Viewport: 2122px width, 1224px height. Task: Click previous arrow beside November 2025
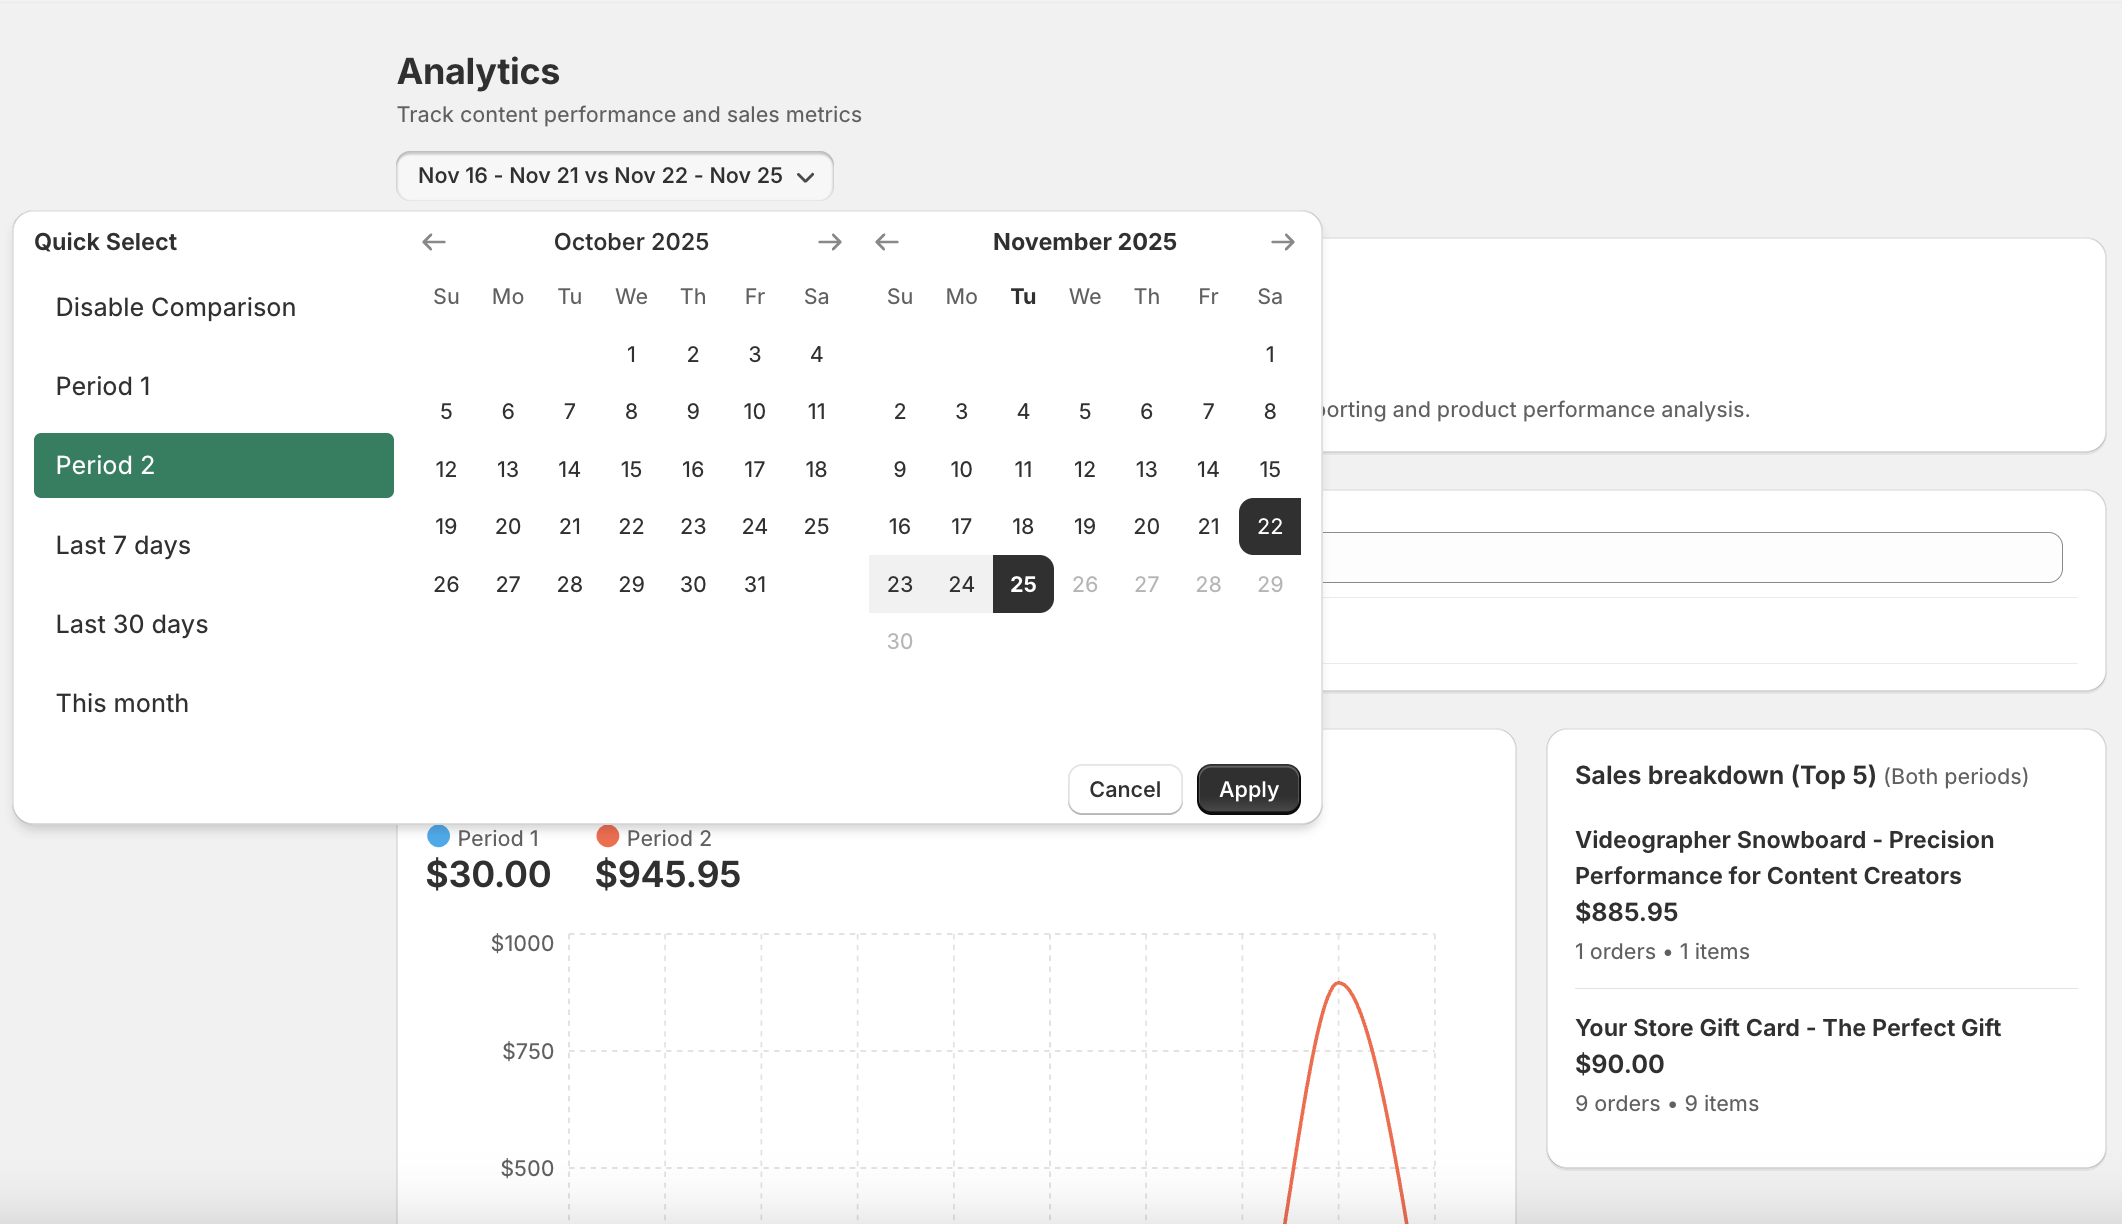887,242
